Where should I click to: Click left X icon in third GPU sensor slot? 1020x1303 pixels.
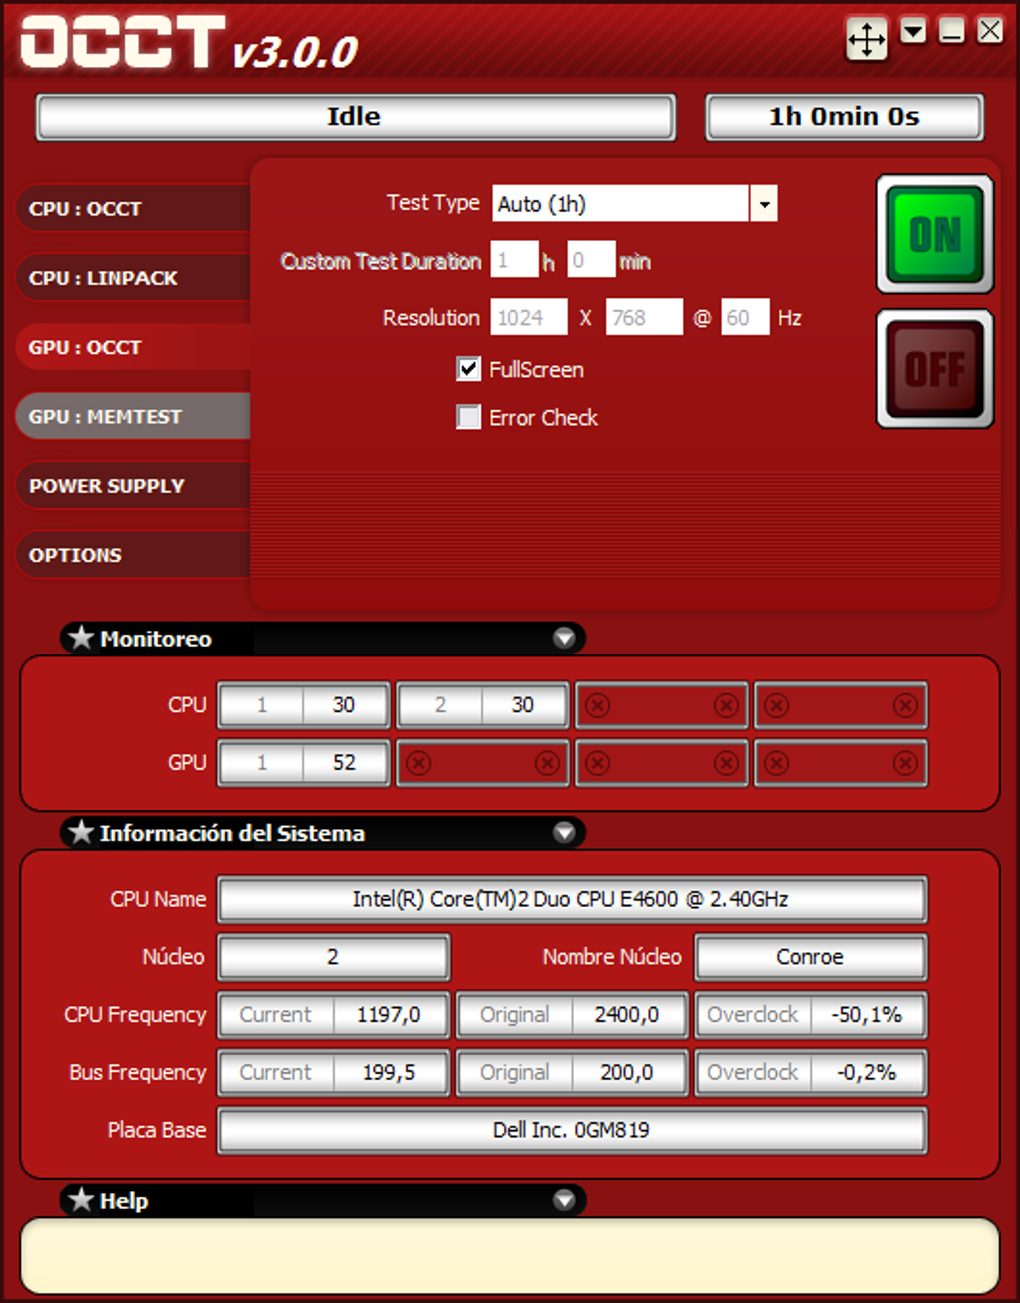598,764
